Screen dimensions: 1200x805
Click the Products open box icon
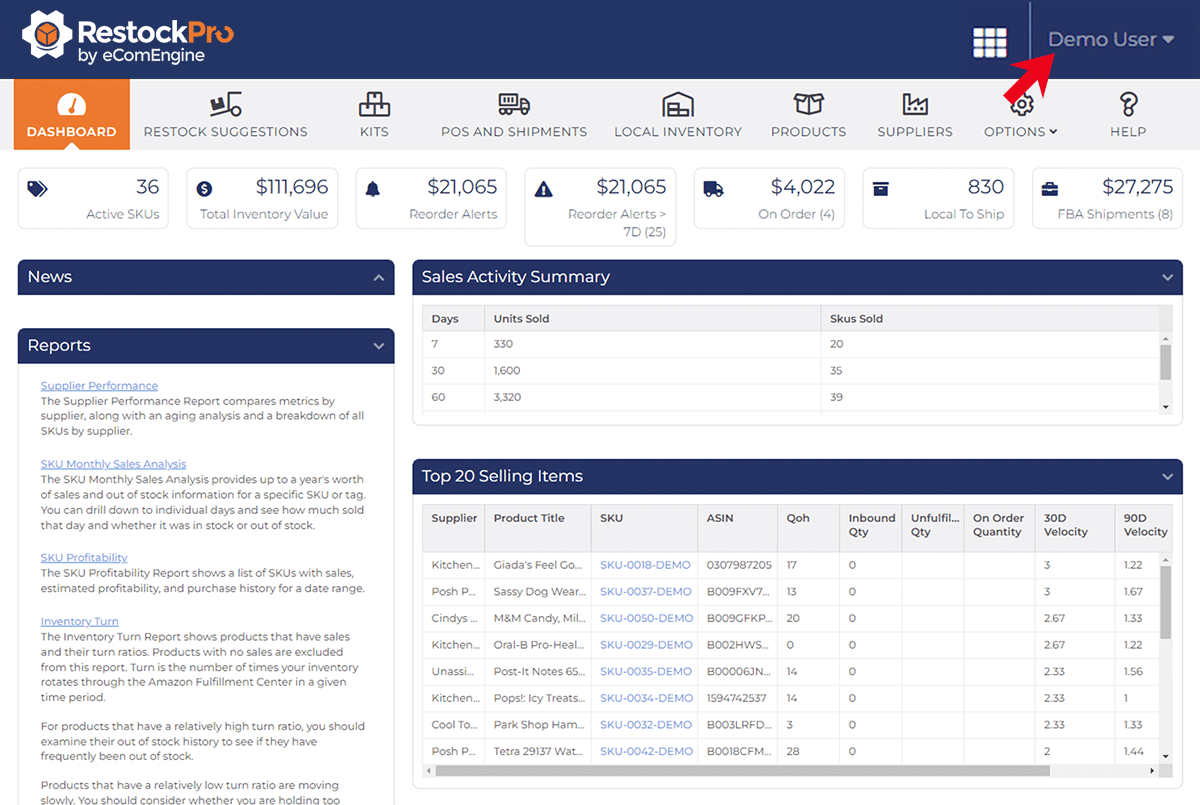(808, 104)
